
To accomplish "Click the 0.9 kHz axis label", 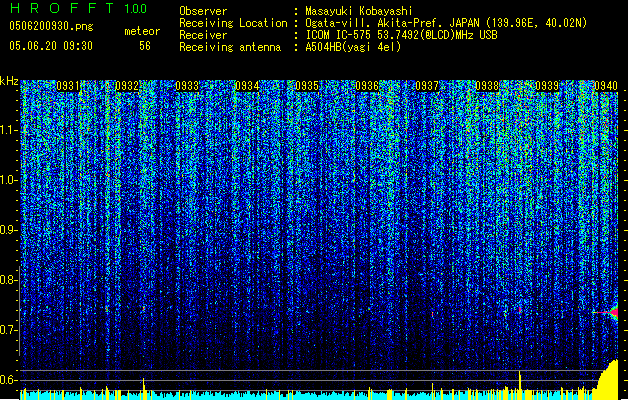I will pos(8,230).
